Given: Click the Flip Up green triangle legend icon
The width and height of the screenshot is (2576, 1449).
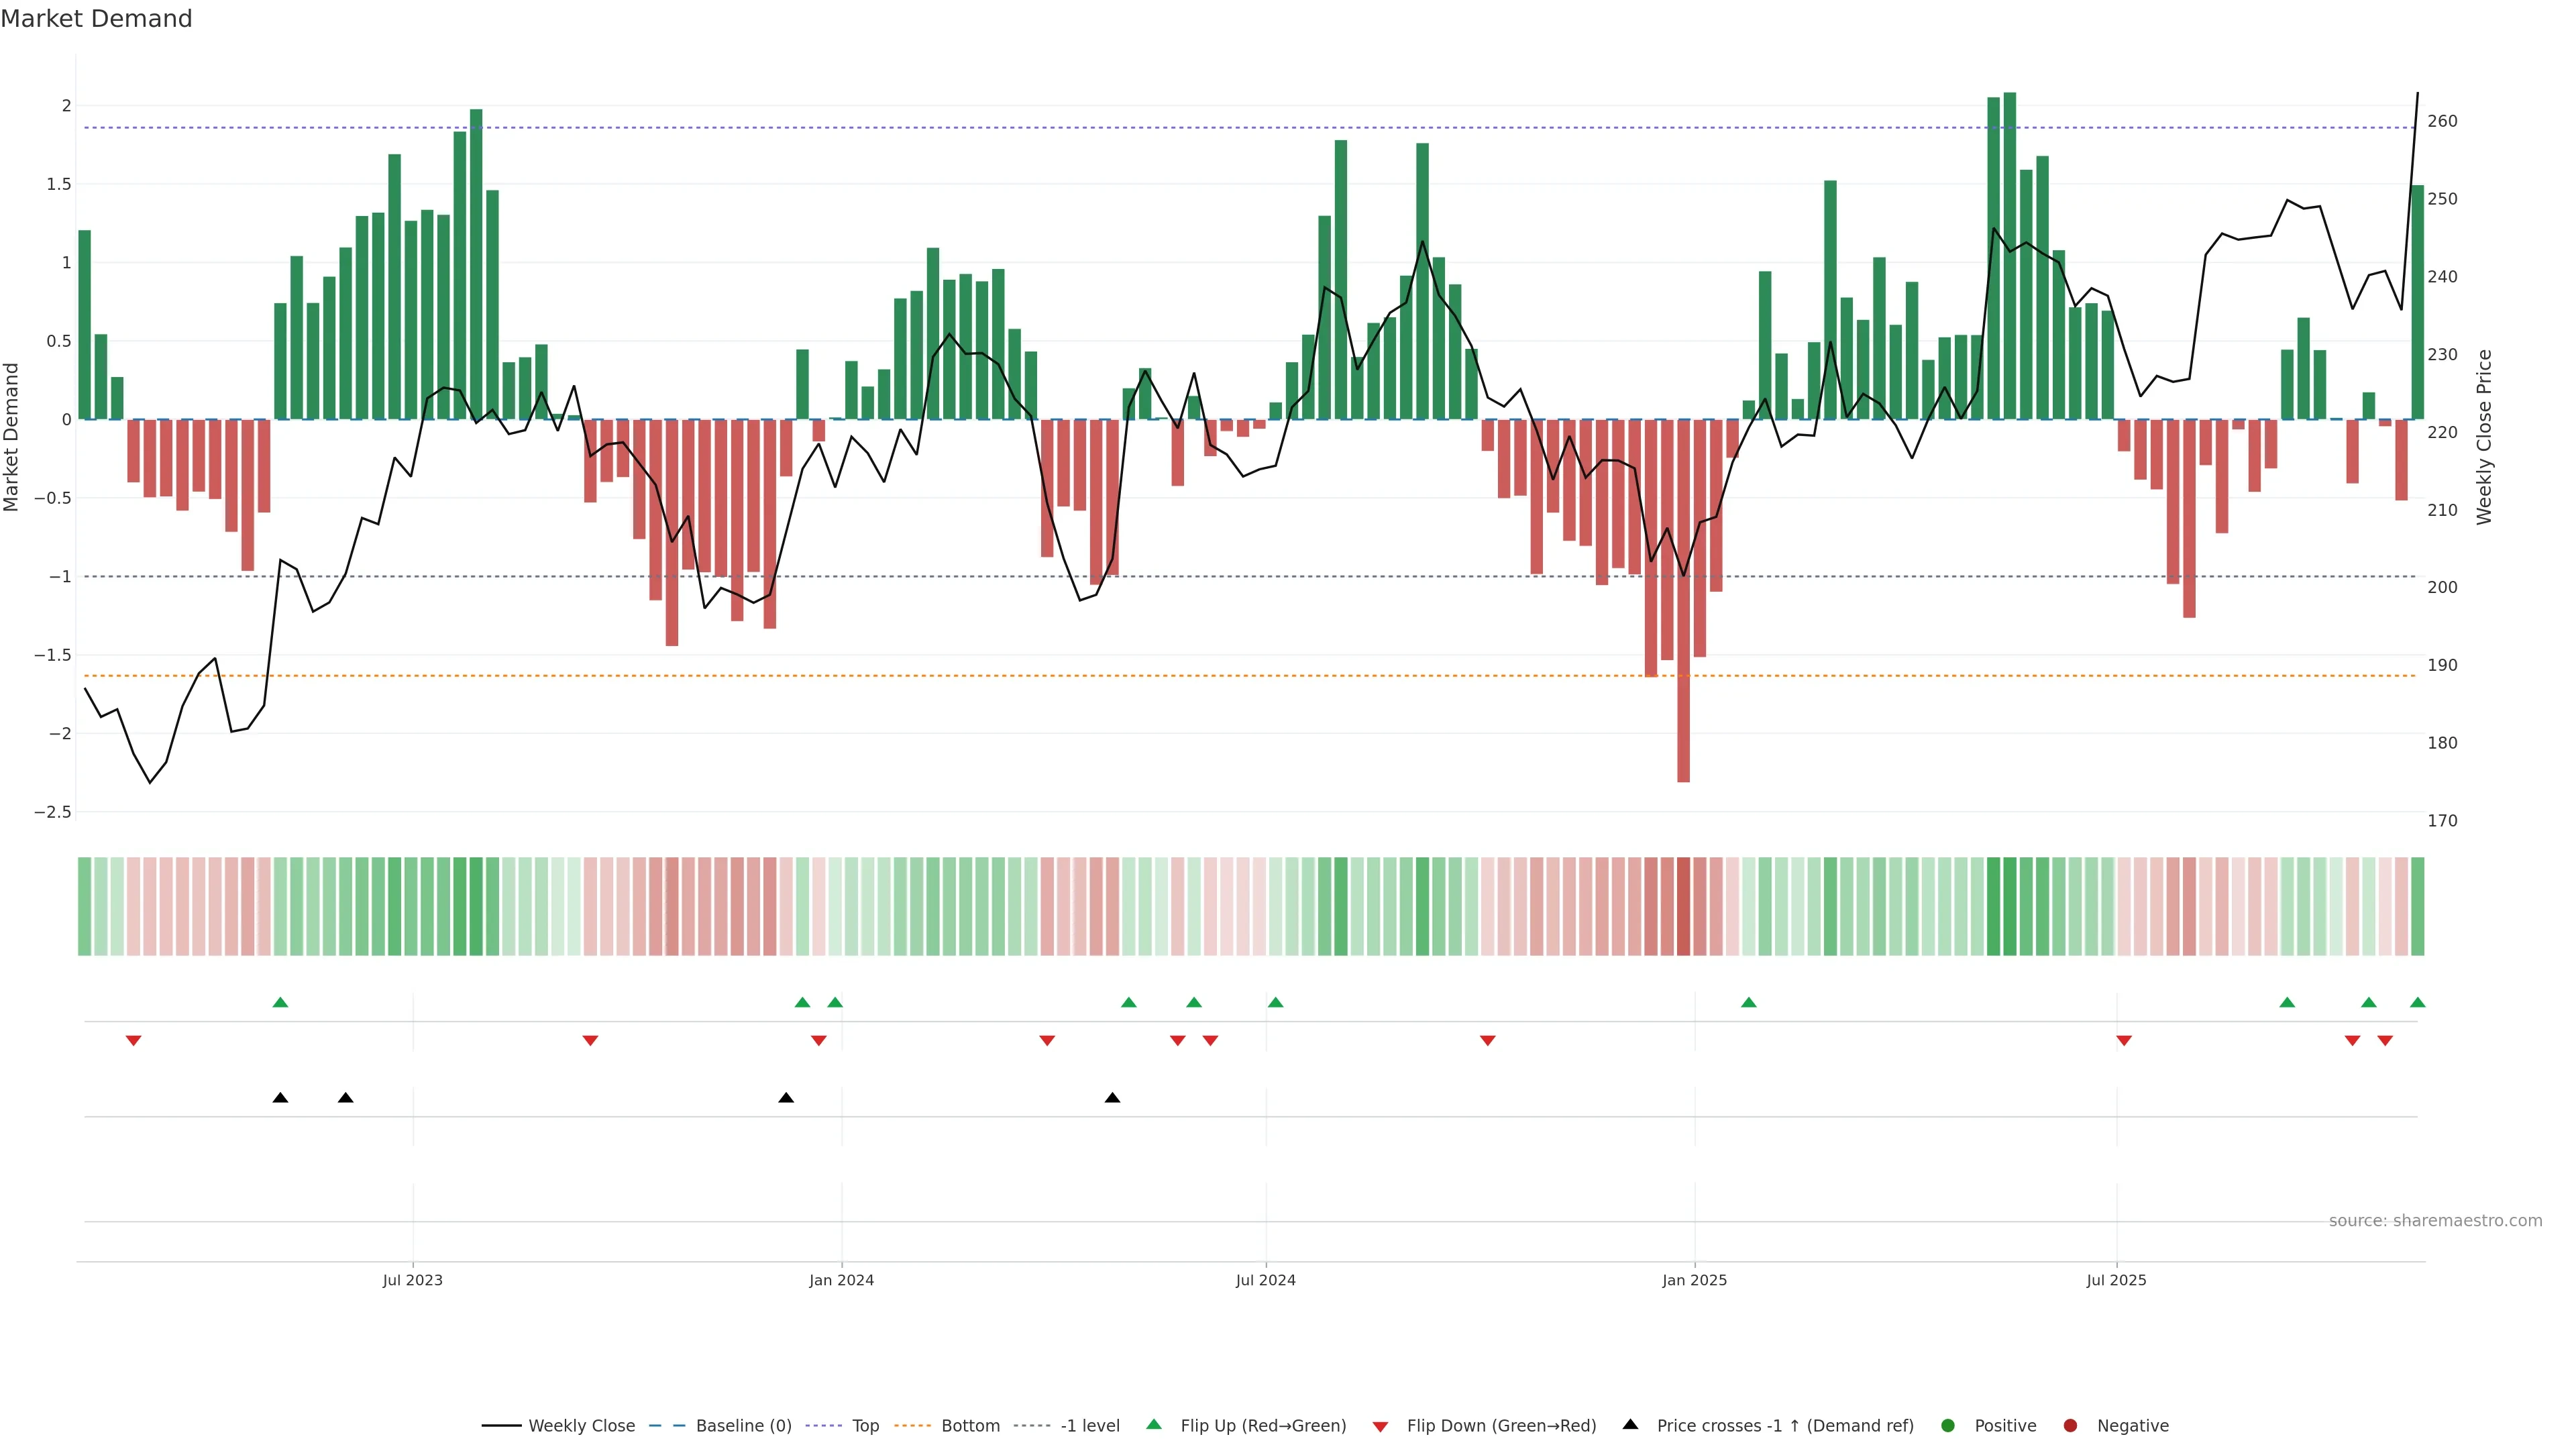Looking at the screenshot, I should tap(1153, 1424).
